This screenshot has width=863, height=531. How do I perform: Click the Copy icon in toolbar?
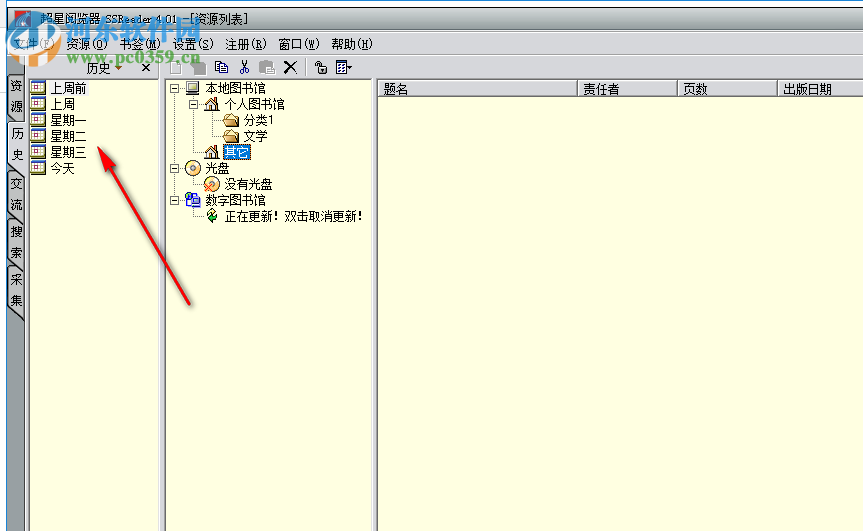coord(221,67)
